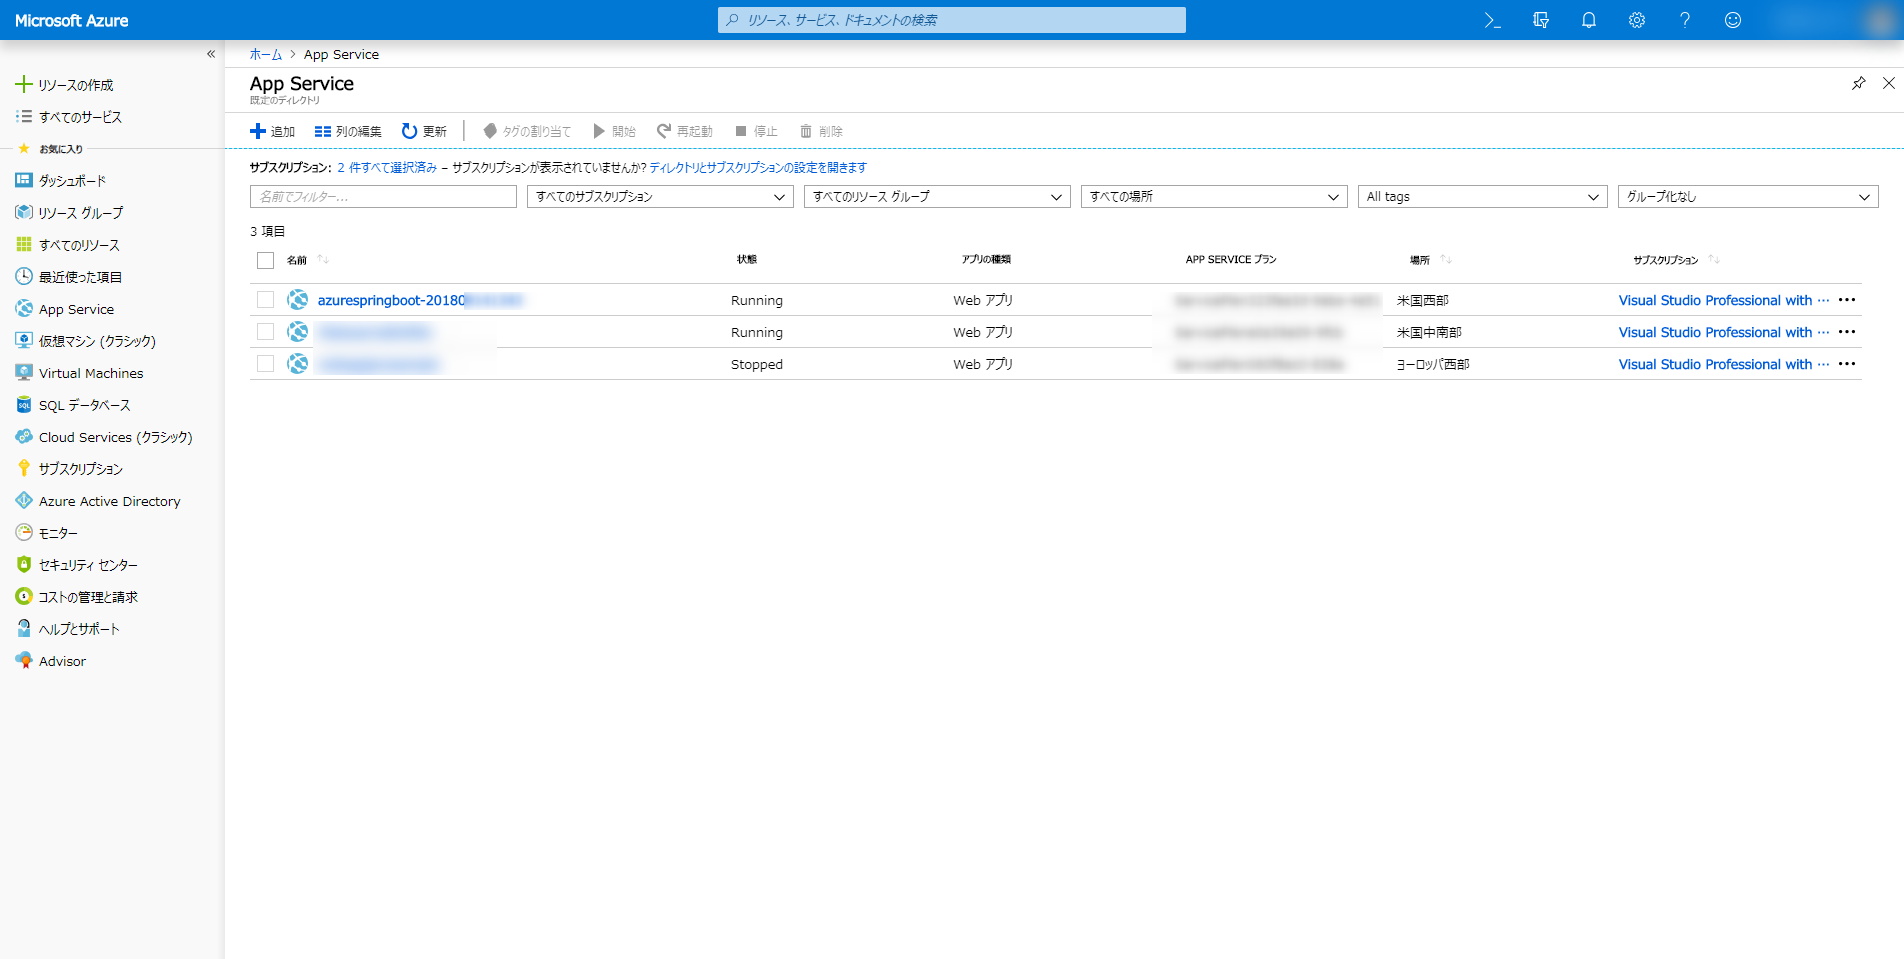Click the 列の編集 edit columns button
Image resolution: width=1904 pixels, height=959 pixels.
pyautogui.click(x=348, y=131)
